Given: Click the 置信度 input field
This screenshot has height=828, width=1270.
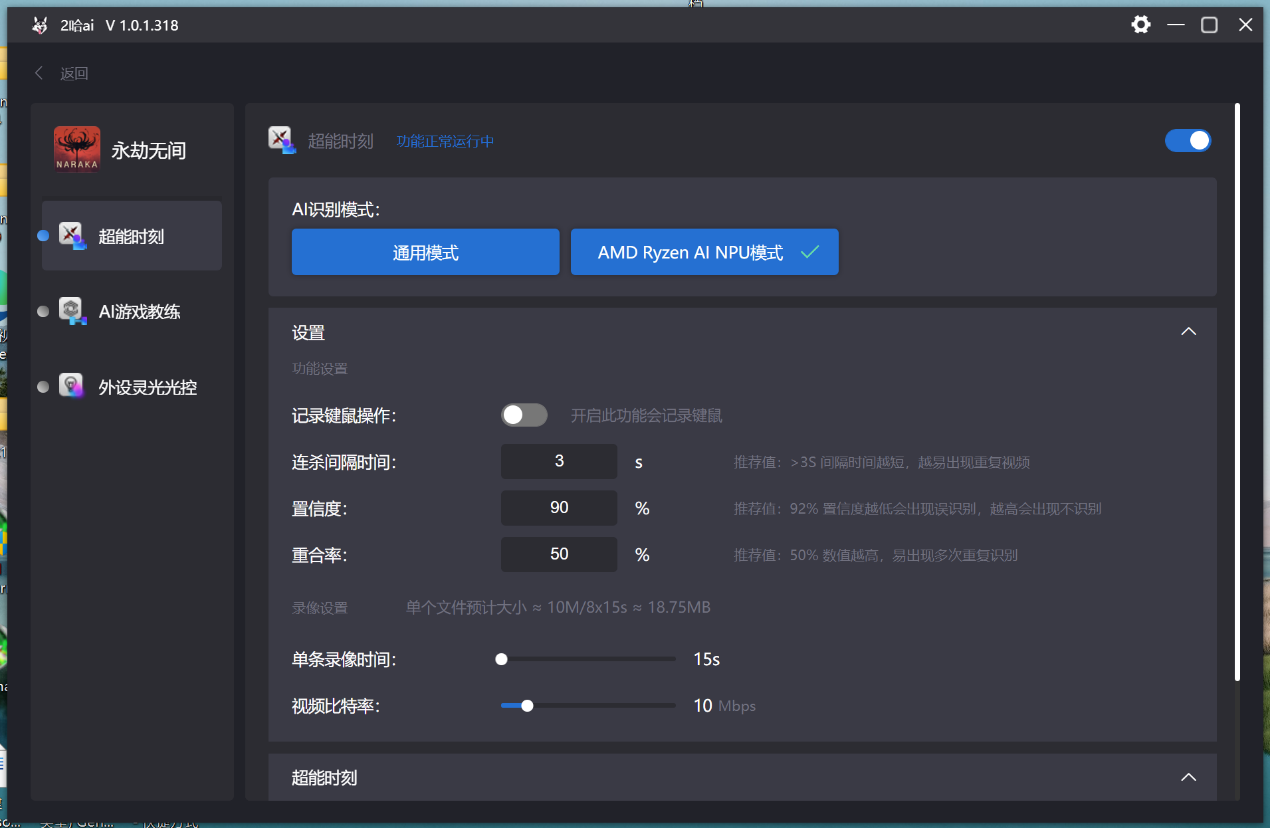Looking at the screenshot, I should (559, 508).
